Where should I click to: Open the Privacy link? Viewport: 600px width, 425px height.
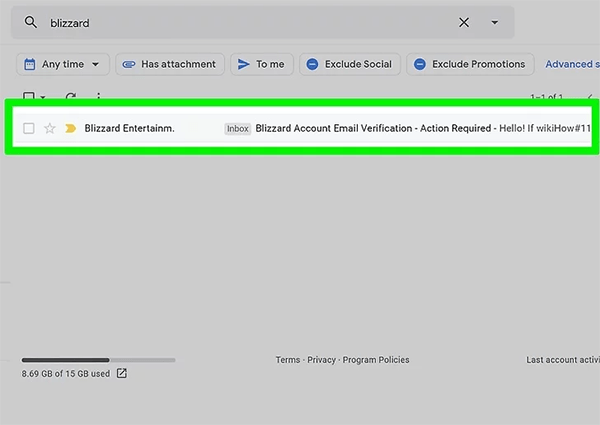point(321,360)
